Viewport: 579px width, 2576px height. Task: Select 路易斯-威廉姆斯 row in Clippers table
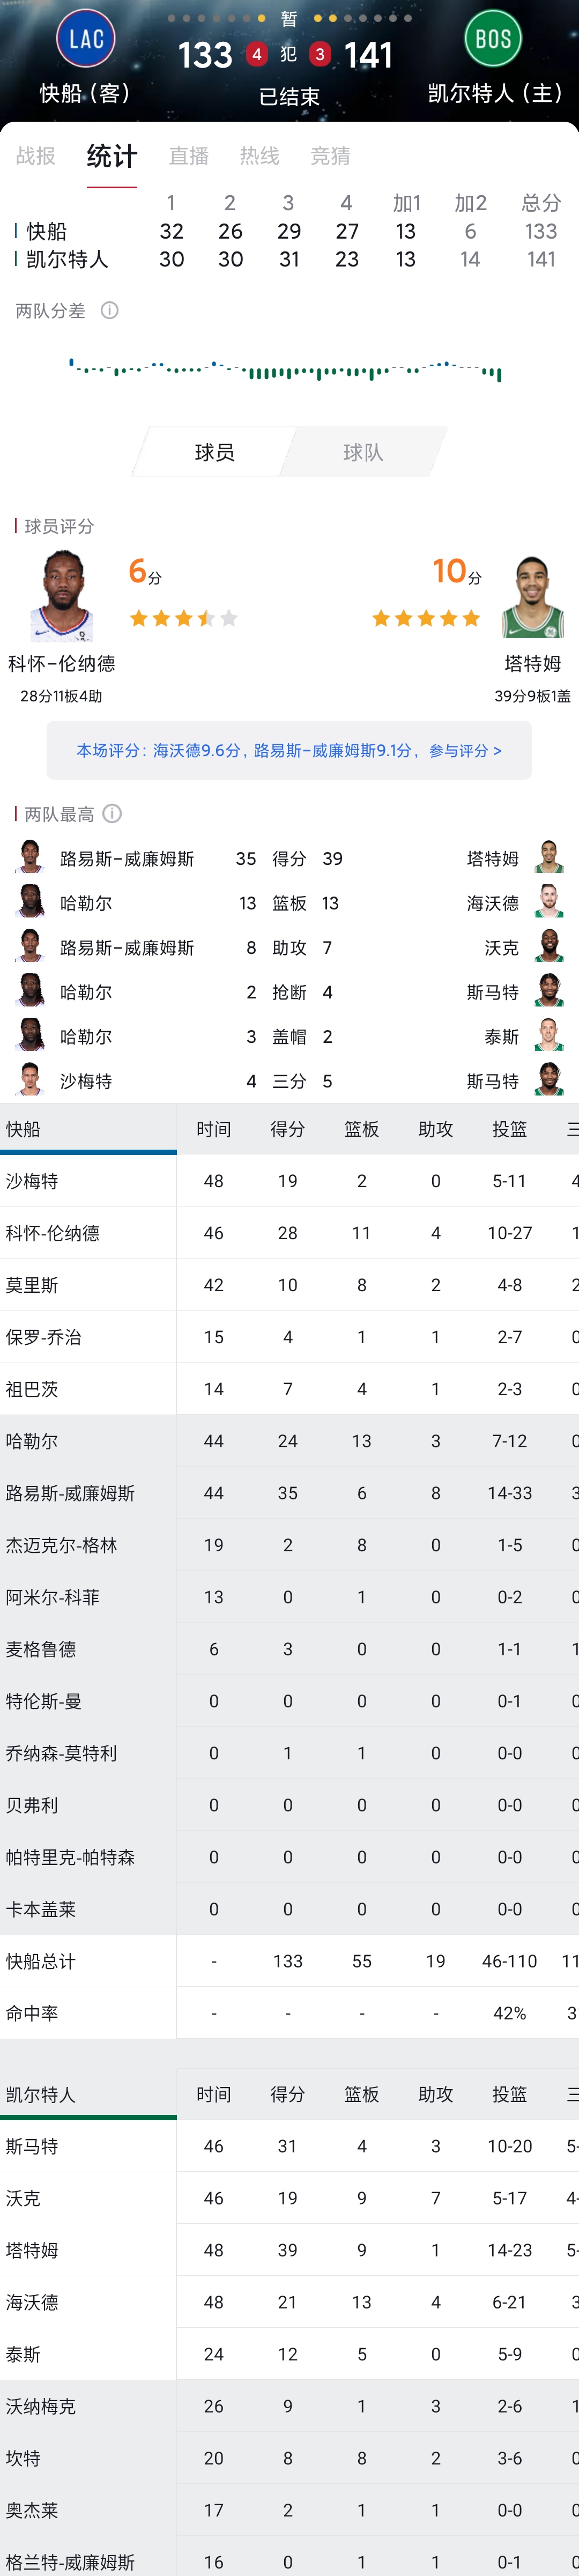pos(70,1493)
